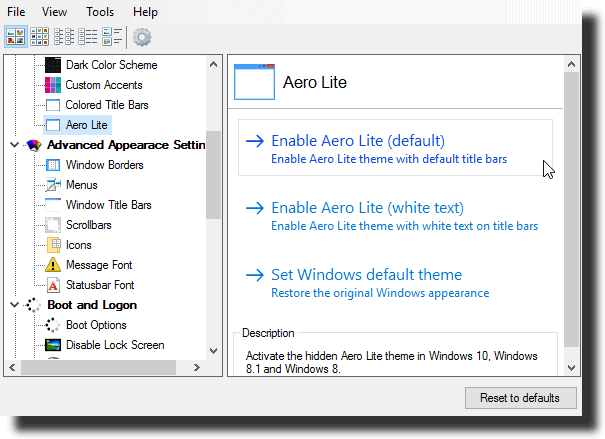Select Menus tree item
This screenshot has width=605, height=439.
(82, 185)
